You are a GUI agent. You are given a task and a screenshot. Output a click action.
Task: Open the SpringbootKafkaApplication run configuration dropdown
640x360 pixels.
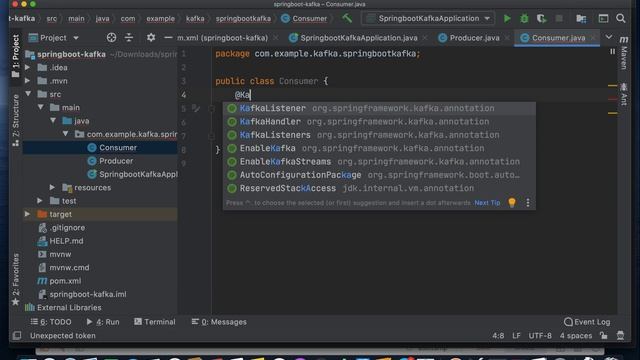(x=428, y=18)
